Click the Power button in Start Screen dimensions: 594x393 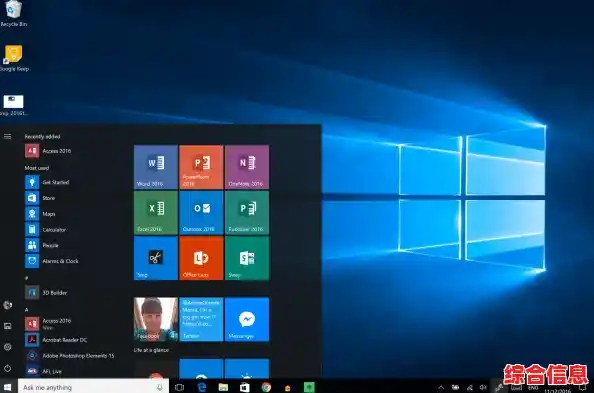pyautogui.click(x=8, y=368)
